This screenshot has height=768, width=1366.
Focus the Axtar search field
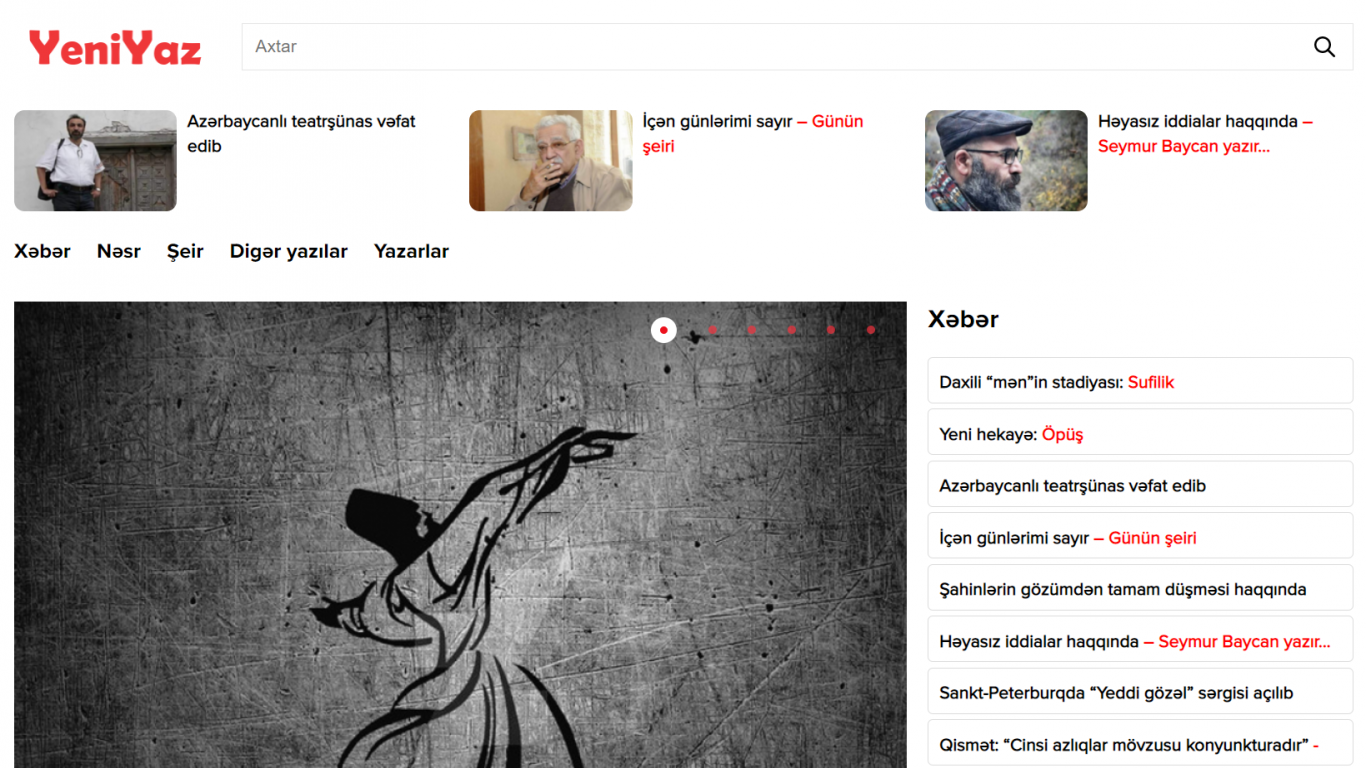point(775,47)
